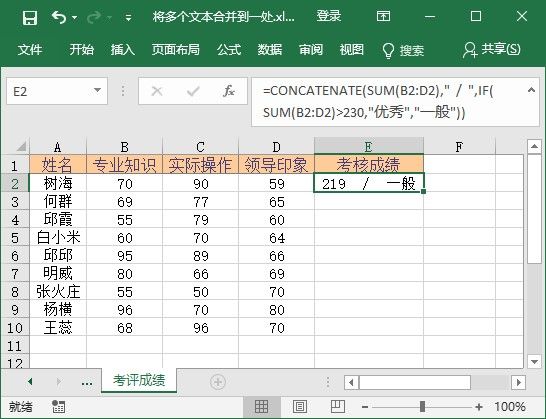Viewport: 546px width, 419px height.
Task: Open the Undo history dropdown arrow
Action: click(75, 17)
